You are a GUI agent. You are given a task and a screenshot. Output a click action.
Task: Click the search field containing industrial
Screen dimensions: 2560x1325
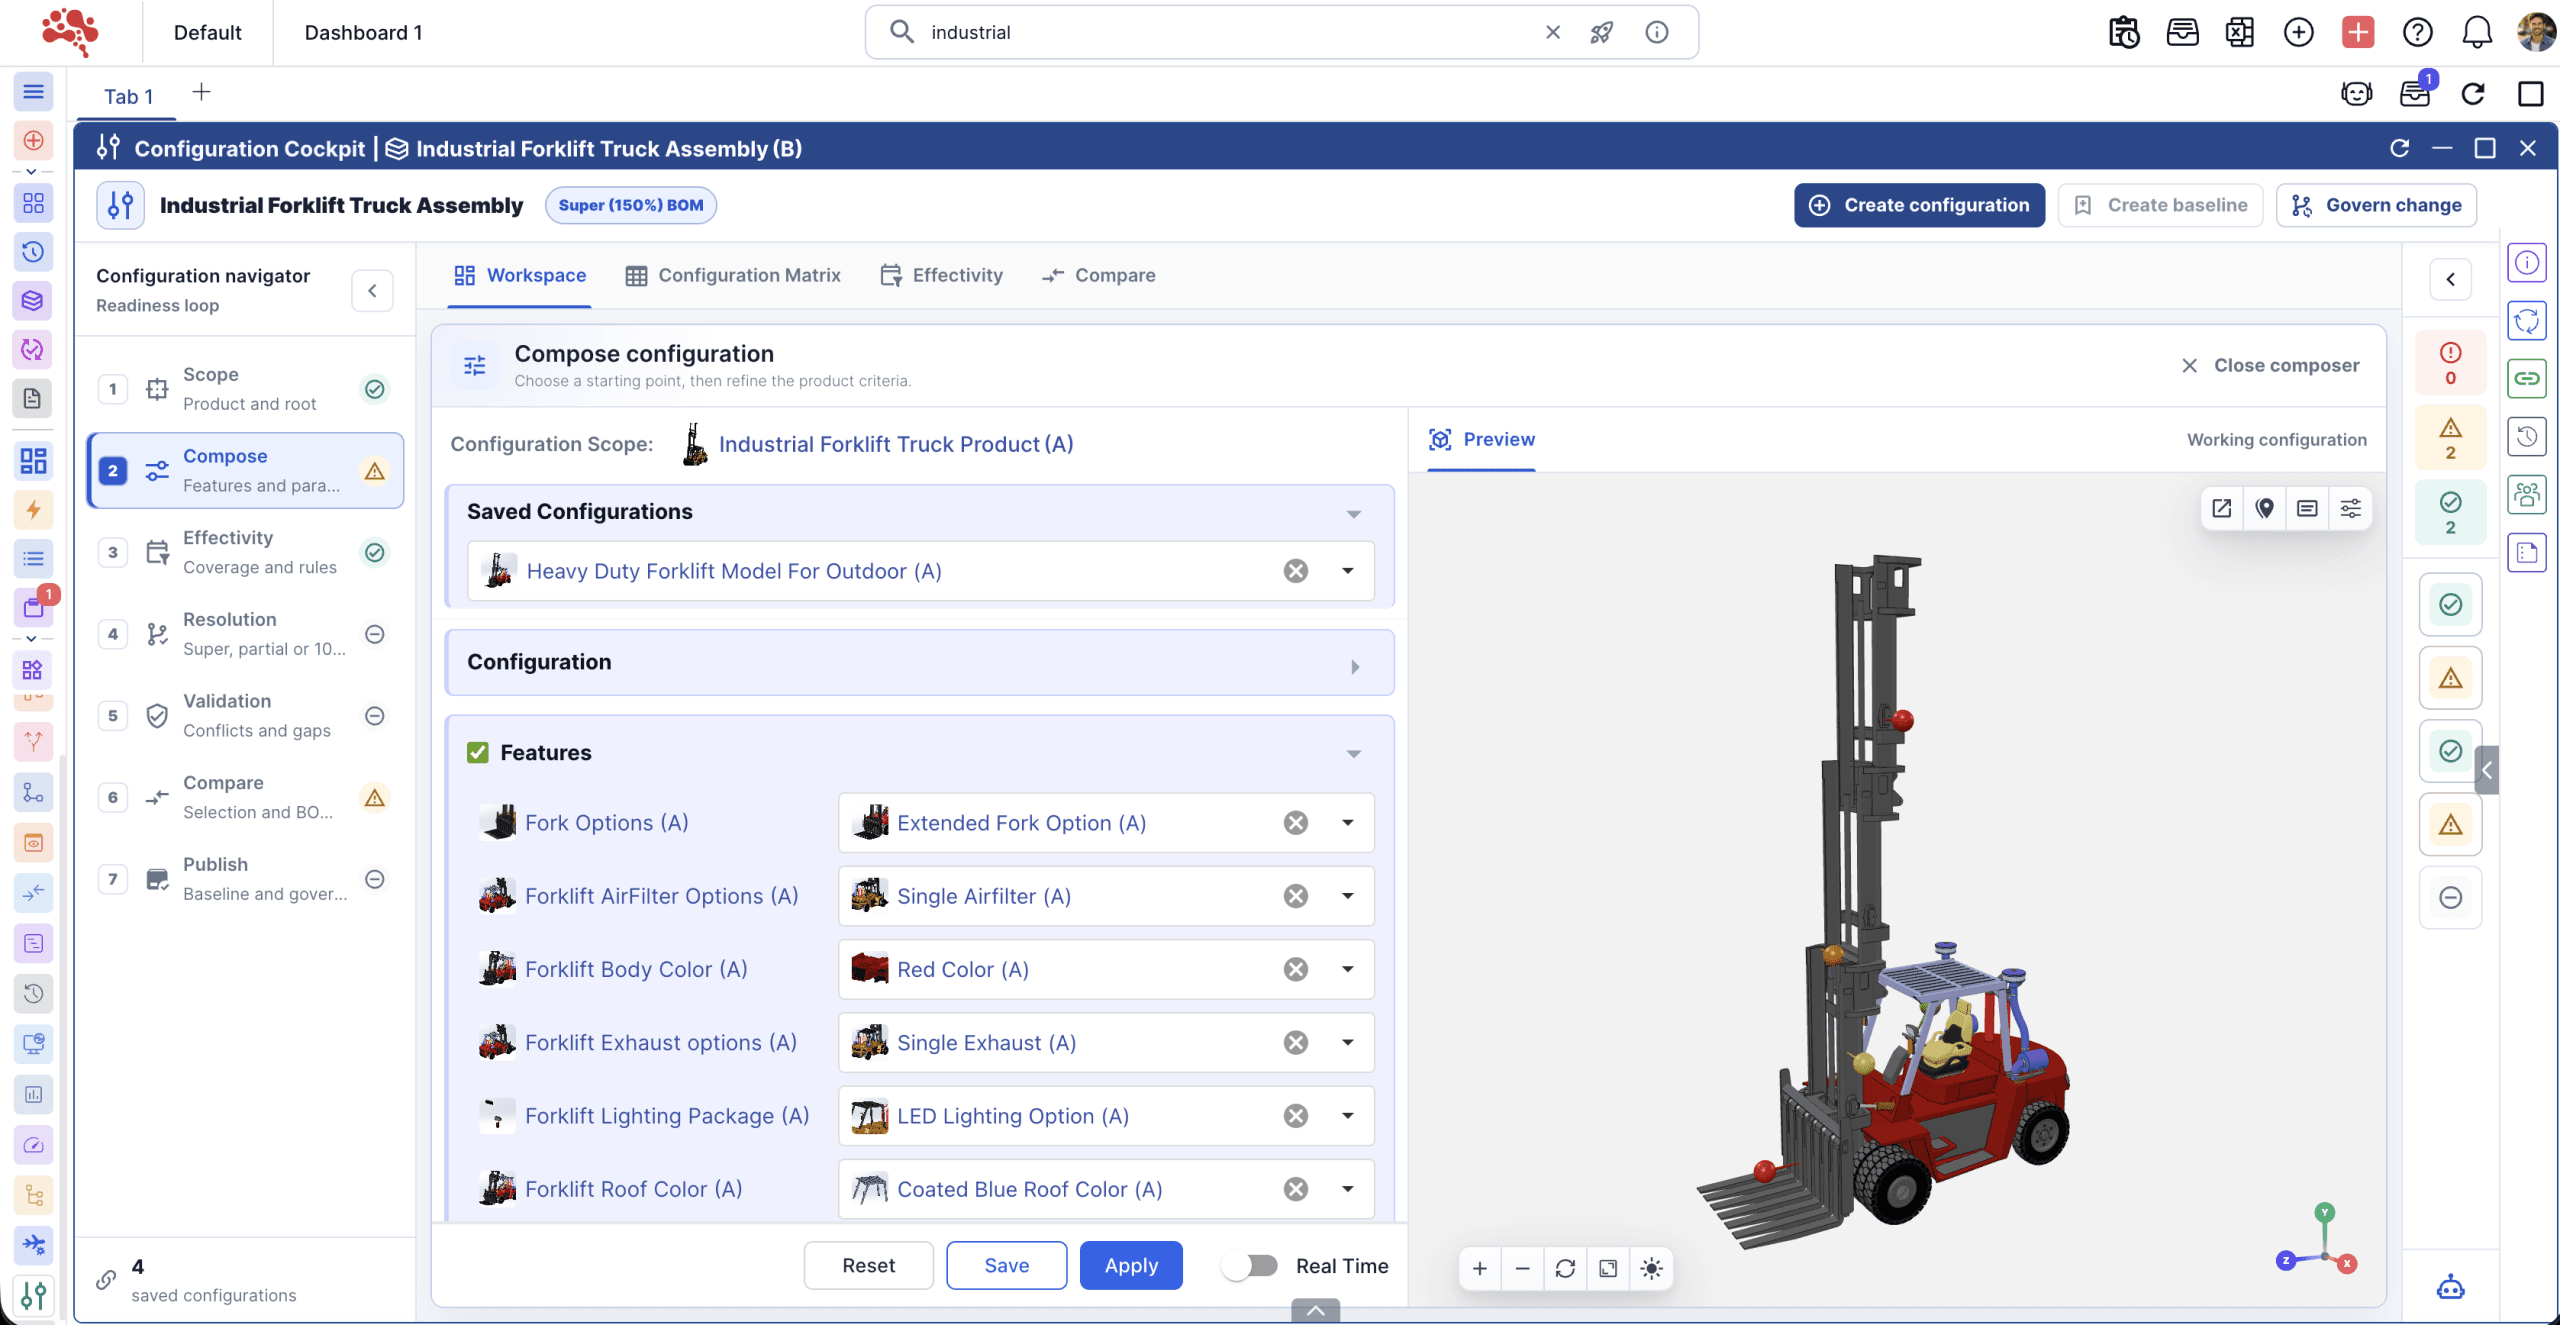[1230, 32]
